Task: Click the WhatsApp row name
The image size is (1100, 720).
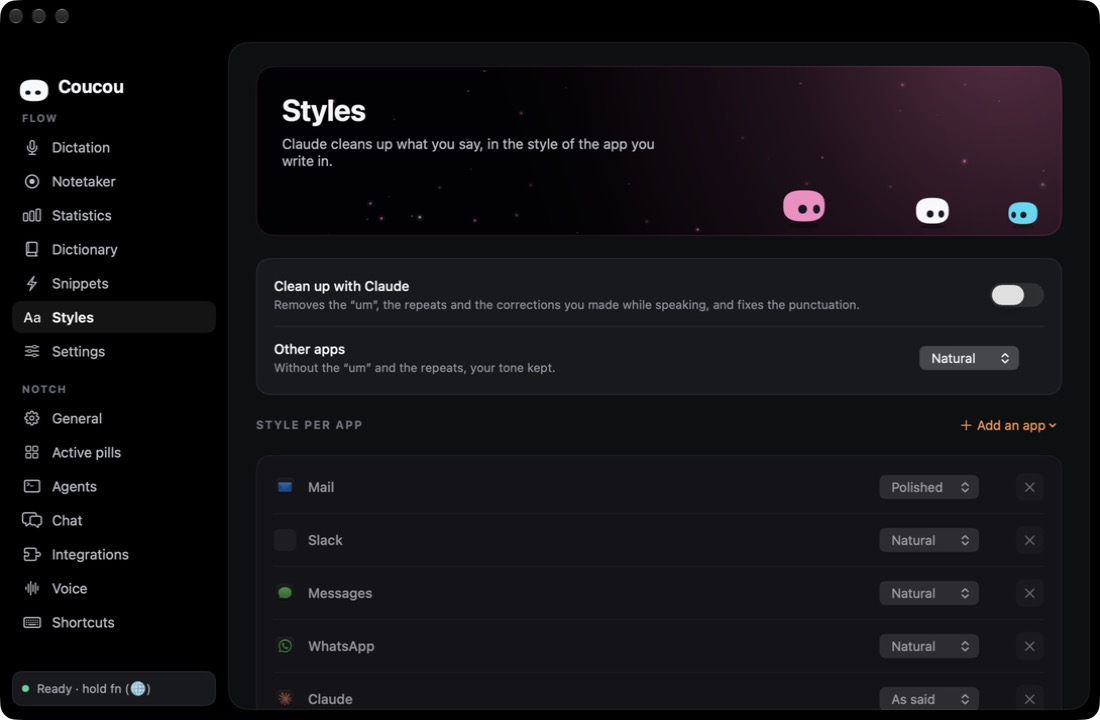Action: click(341, 646)
